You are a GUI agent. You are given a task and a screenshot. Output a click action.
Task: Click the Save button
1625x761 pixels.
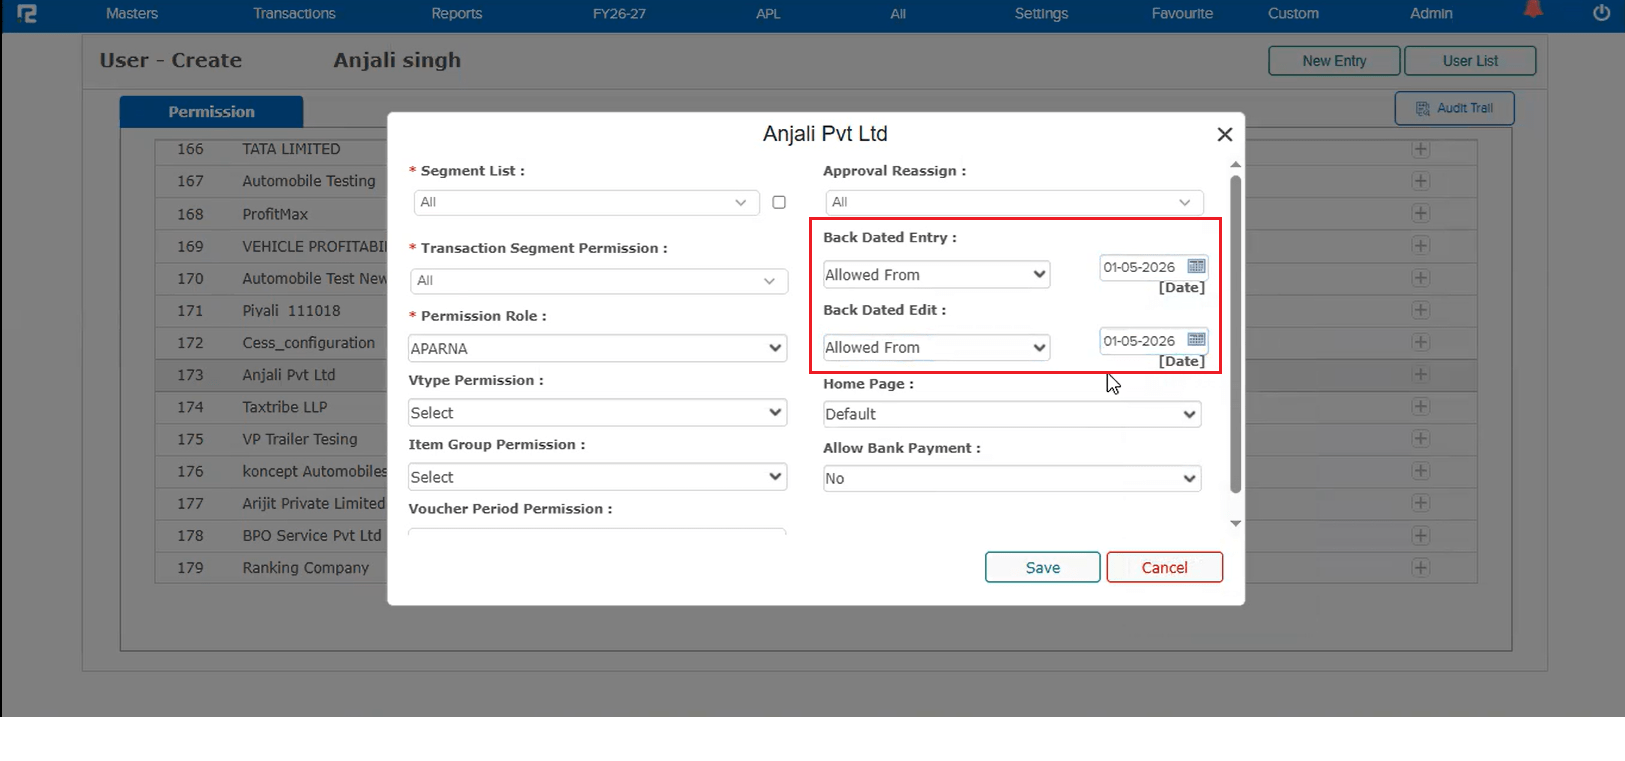[x=1043, y=567]
